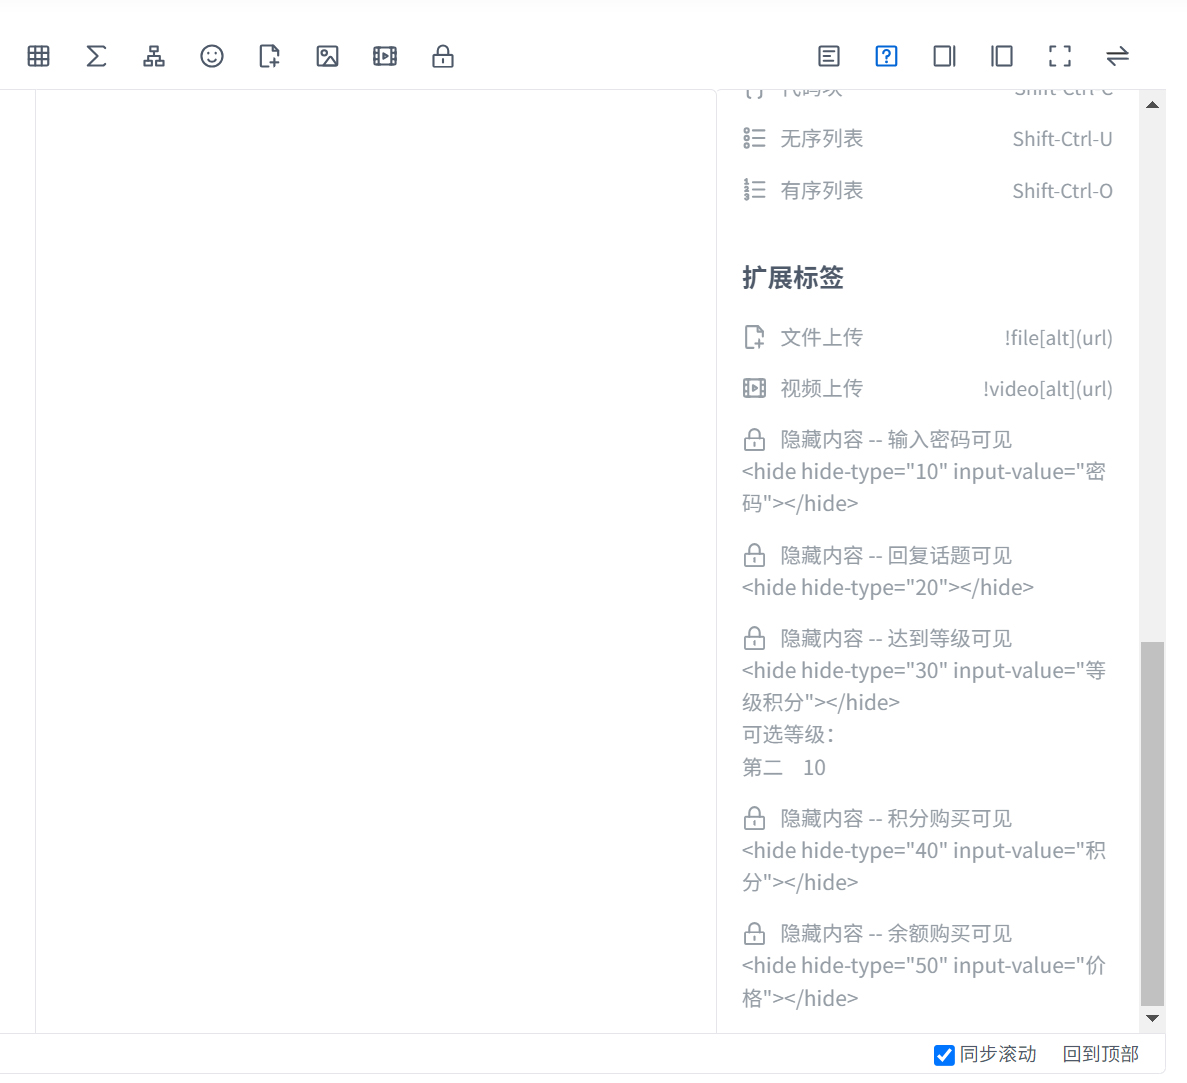Insert a flowchart diagram icon
The width and height of the screenshot is (1187, 1083).
pyautogui.click(x=154, y=56)
